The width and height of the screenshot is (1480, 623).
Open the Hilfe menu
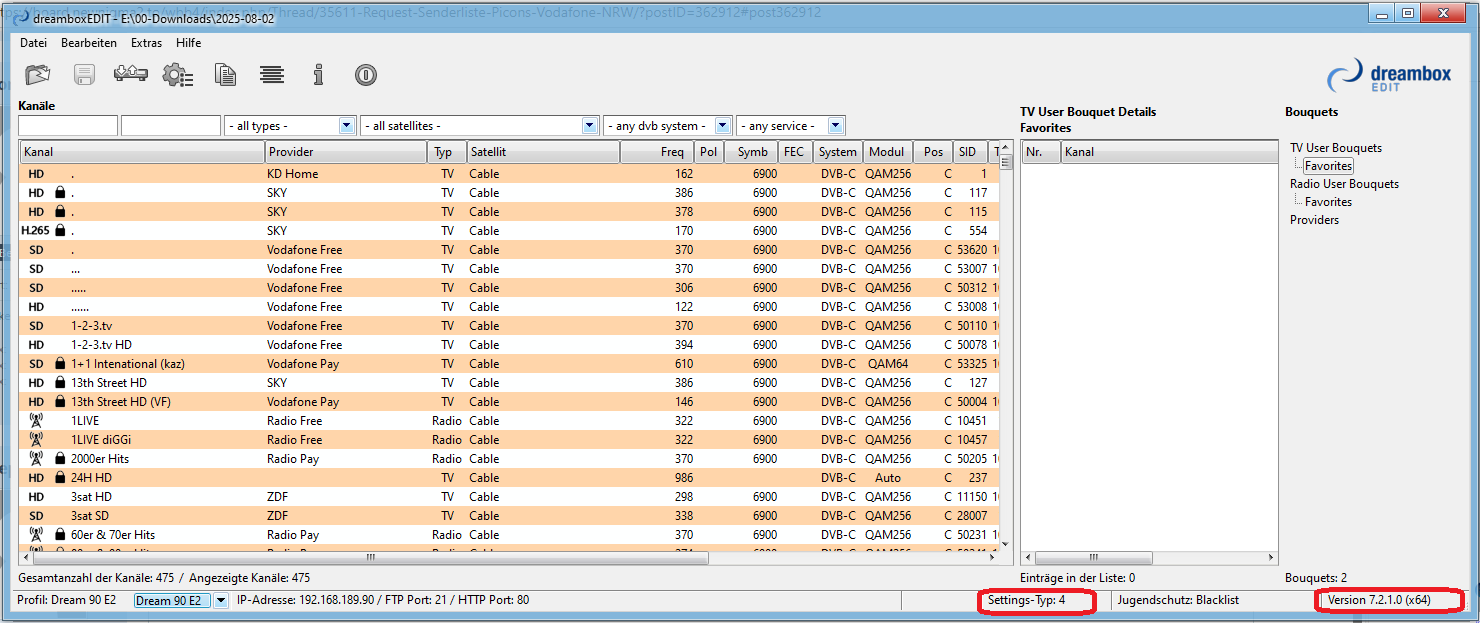coord(188,43)
